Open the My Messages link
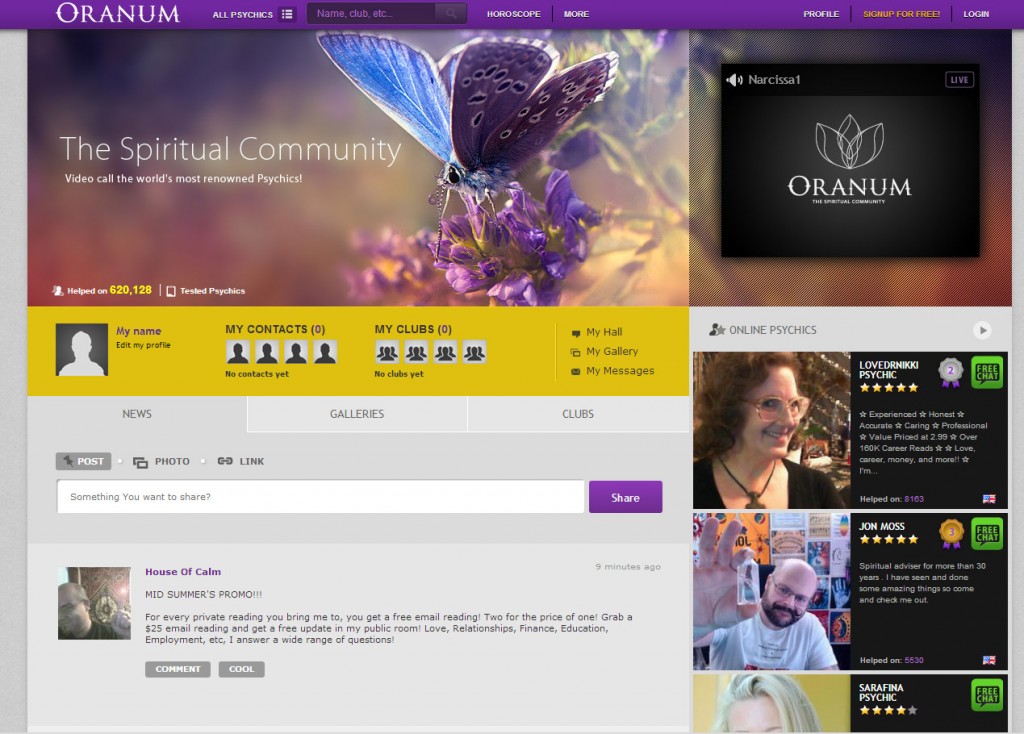This screenshot has height=734, width=1024. click(x=620, y=371)
